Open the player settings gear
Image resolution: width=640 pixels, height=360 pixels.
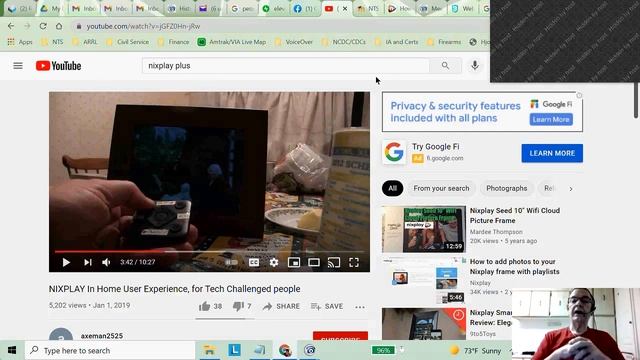pyautogui.click(x=274, y=262)
